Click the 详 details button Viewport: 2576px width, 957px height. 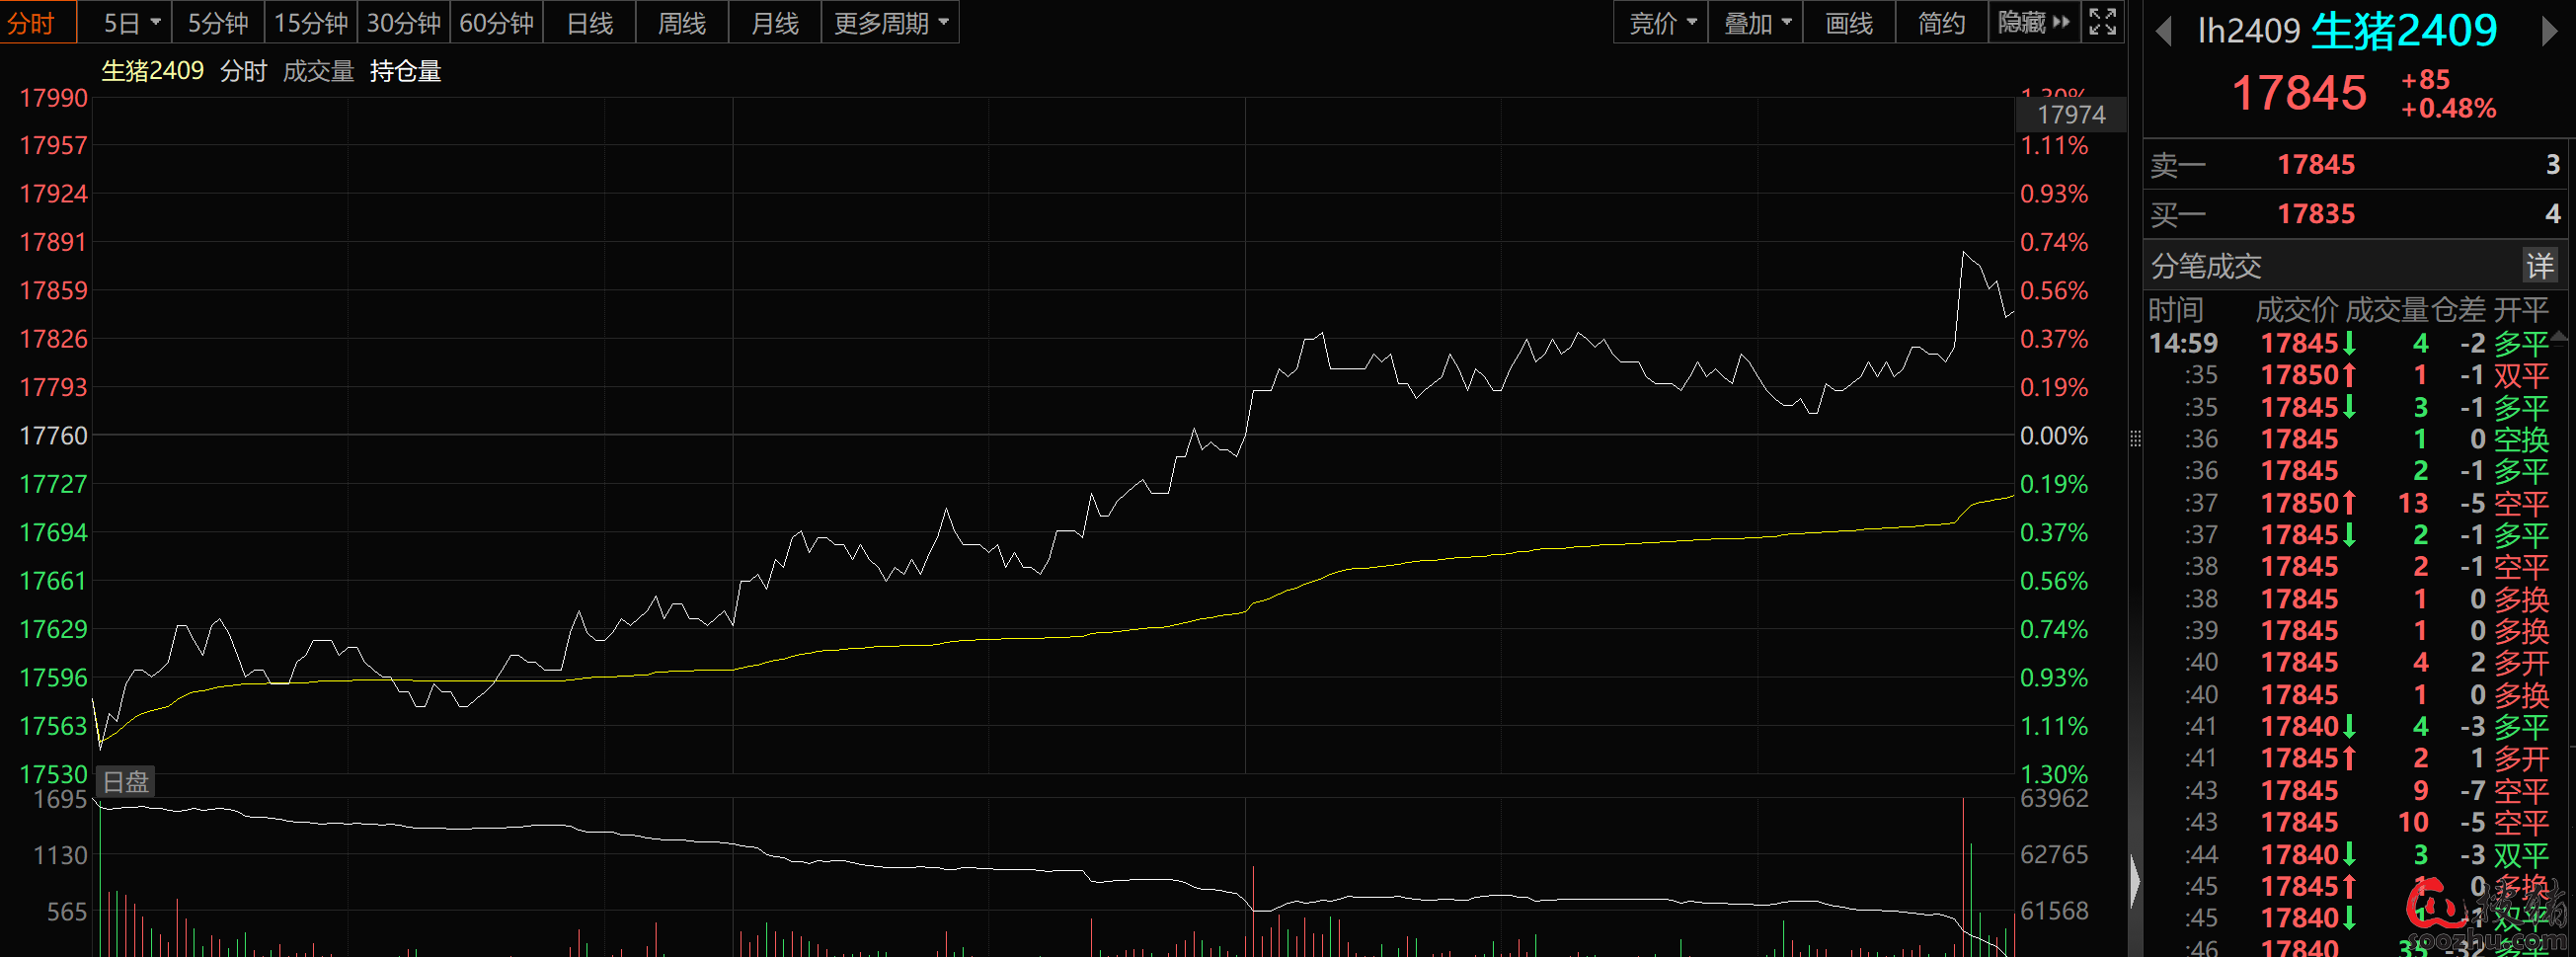[x=2540, y=266]
